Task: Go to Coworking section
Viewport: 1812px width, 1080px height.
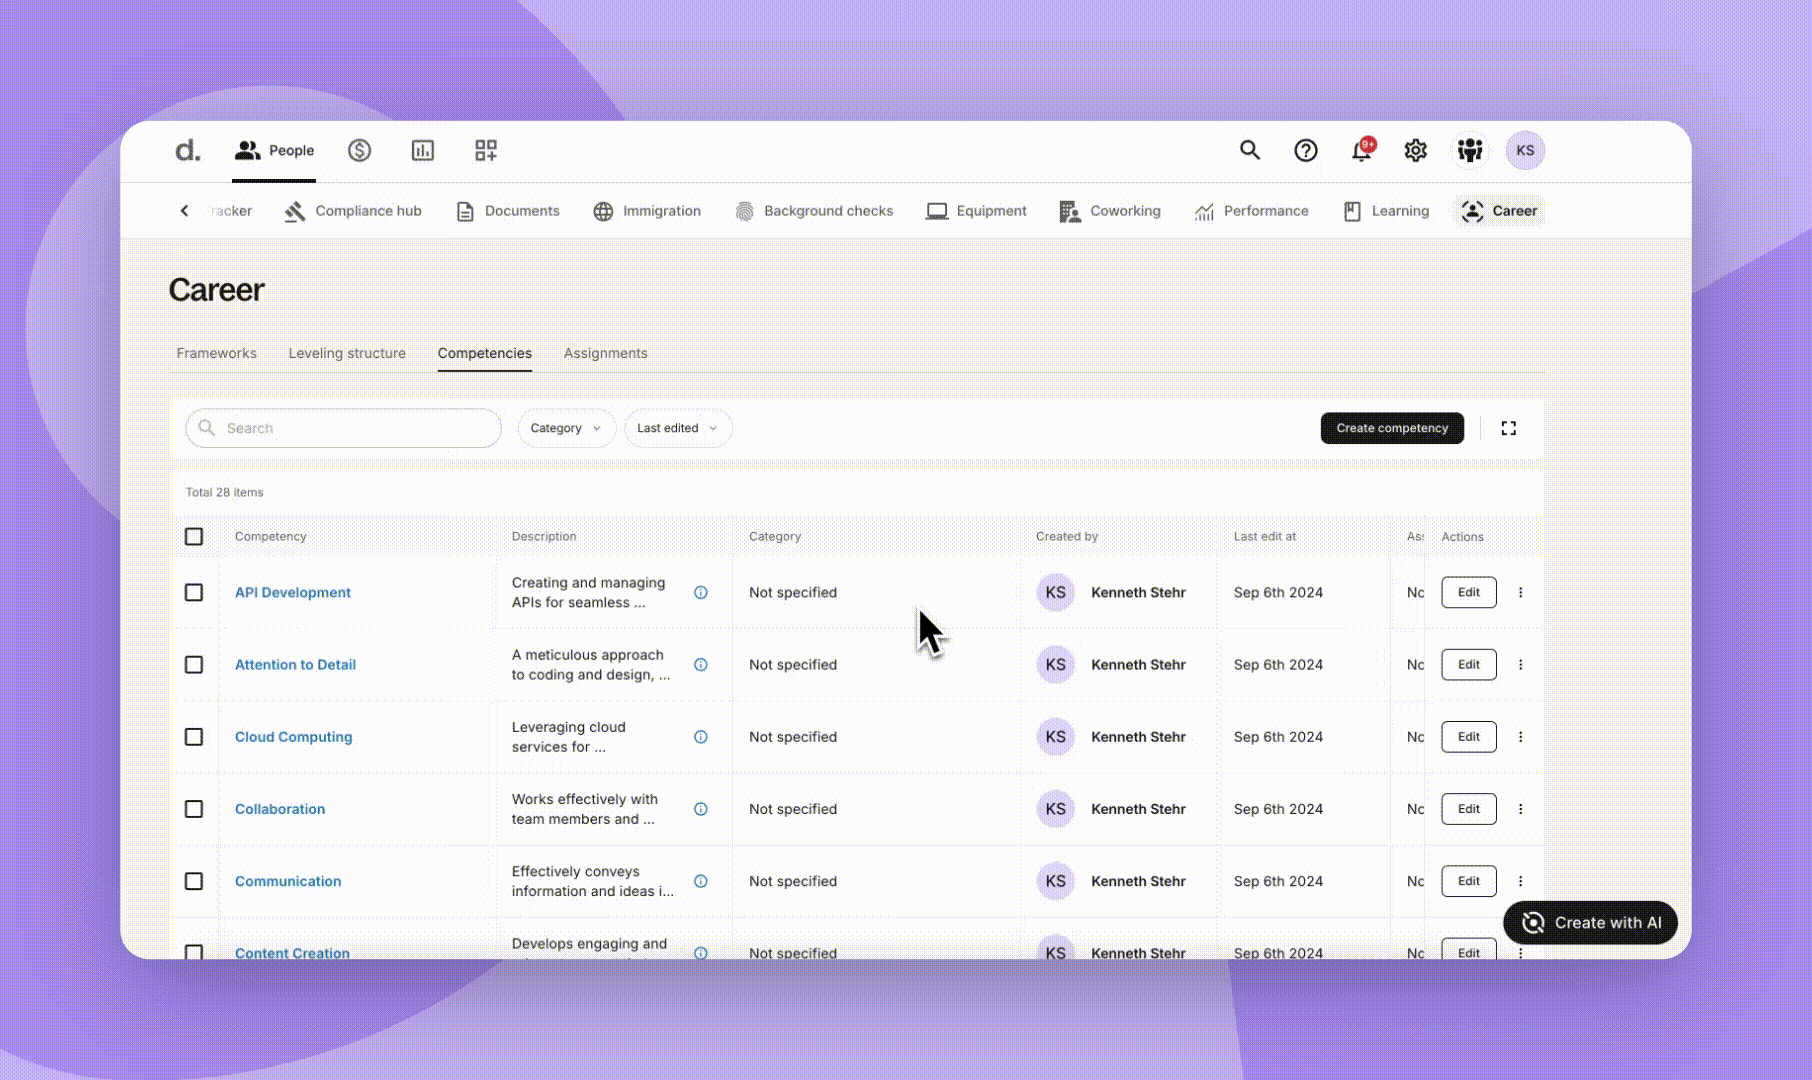Action: click(x=1110, y=211)
